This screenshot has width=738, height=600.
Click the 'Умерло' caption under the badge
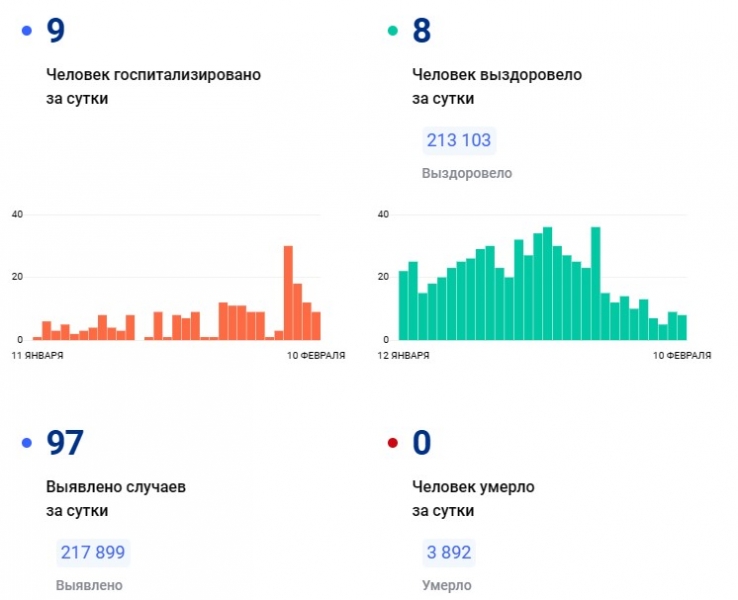446,585
